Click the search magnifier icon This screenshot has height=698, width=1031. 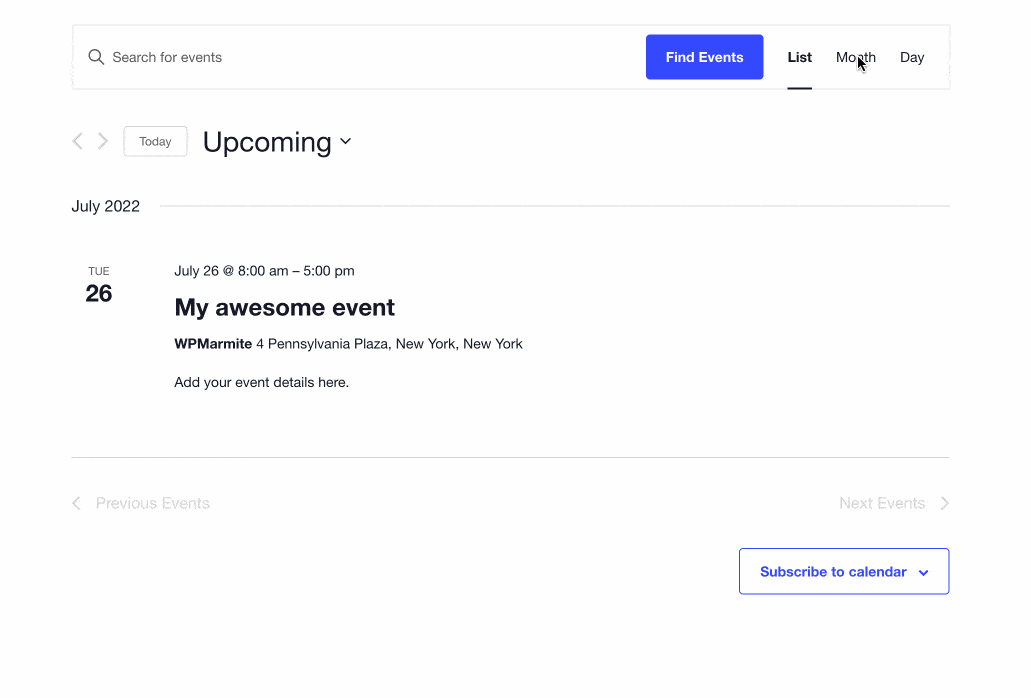point(96,57)
